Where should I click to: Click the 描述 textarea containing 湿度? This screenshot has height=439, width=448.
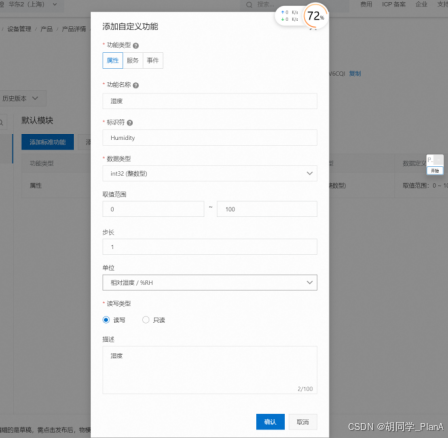coord(210,370)
